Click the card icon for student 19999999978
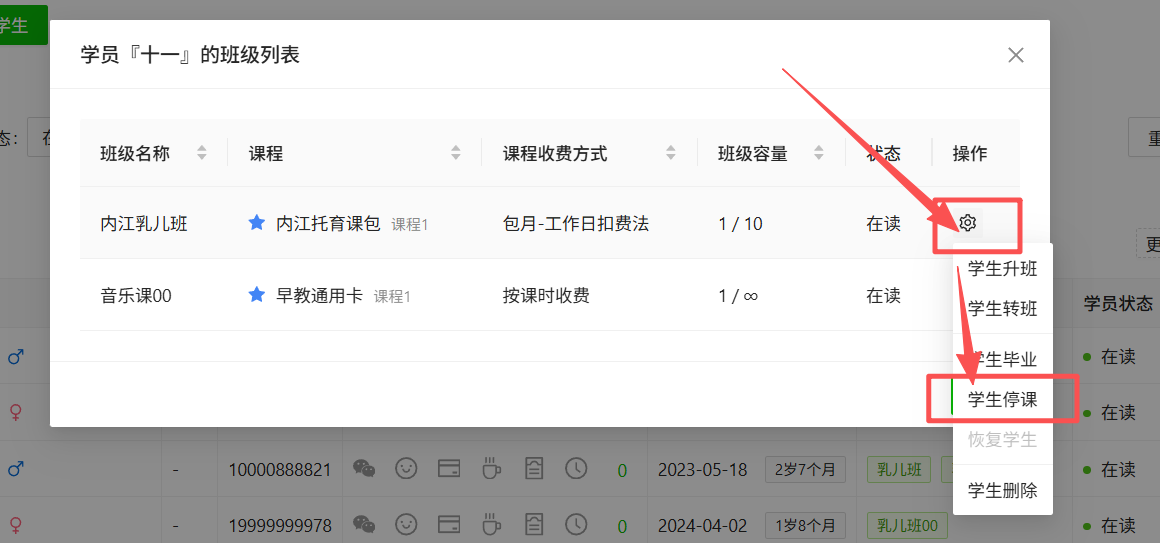1160x543 pixels. (449, 524)
